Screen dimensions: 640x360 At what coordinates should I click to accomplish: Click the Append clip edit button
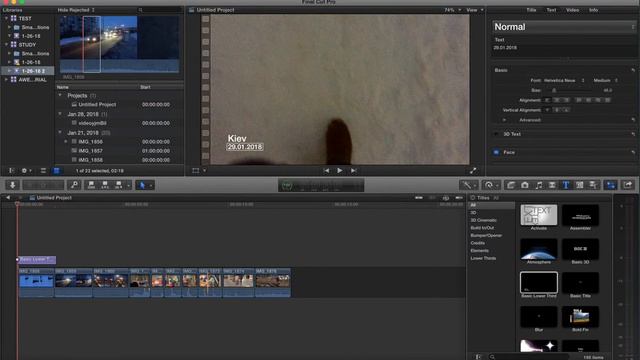(x=118, y=185)
